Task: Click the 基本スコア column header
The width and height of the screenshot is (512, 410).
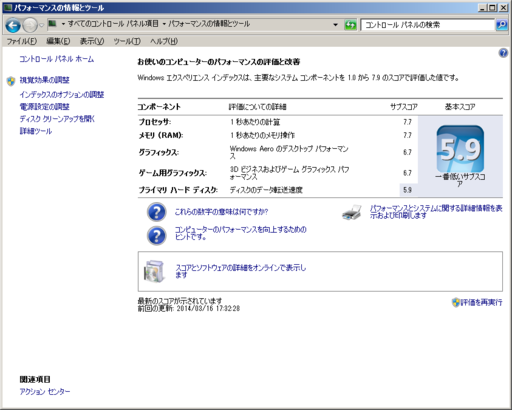Action: 460,107
